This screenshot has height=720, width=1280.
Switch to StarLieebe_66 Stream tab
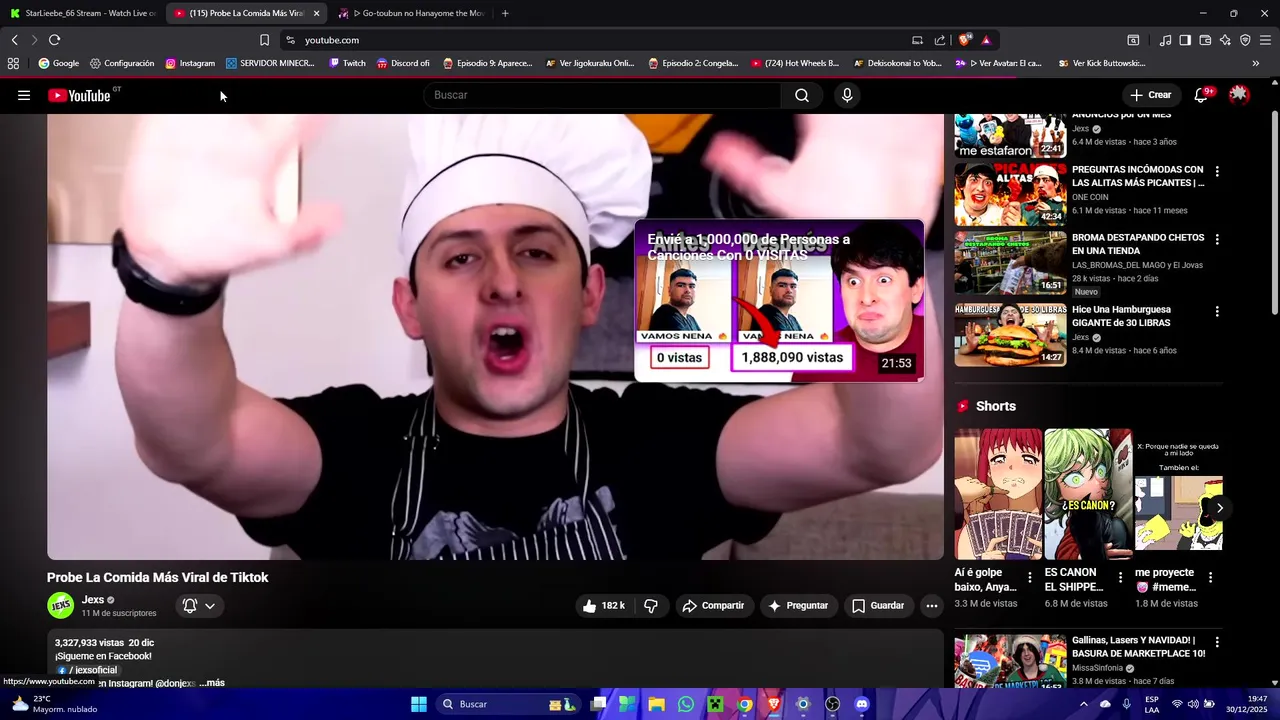(83, 13)
